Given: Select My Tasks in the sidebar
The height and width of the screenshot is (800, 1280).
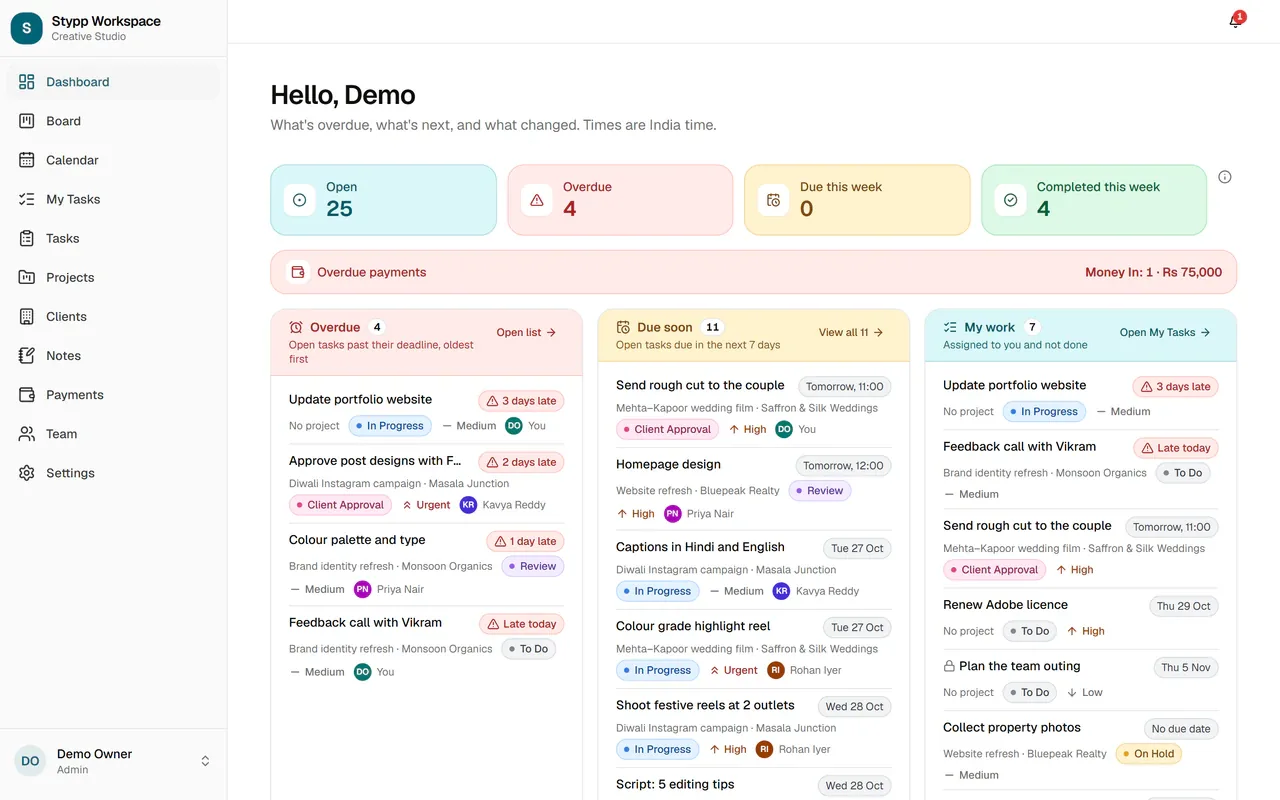Looking at the screenshot, I should point(113,199).
